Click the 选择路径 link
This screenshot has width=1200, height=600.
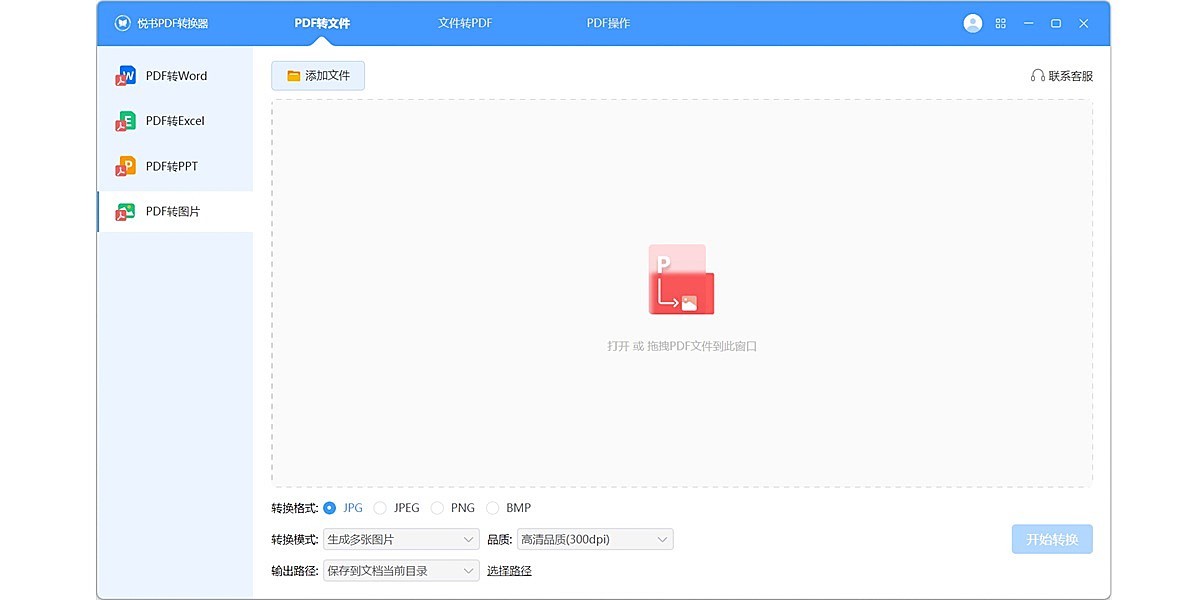click(510, 570)
